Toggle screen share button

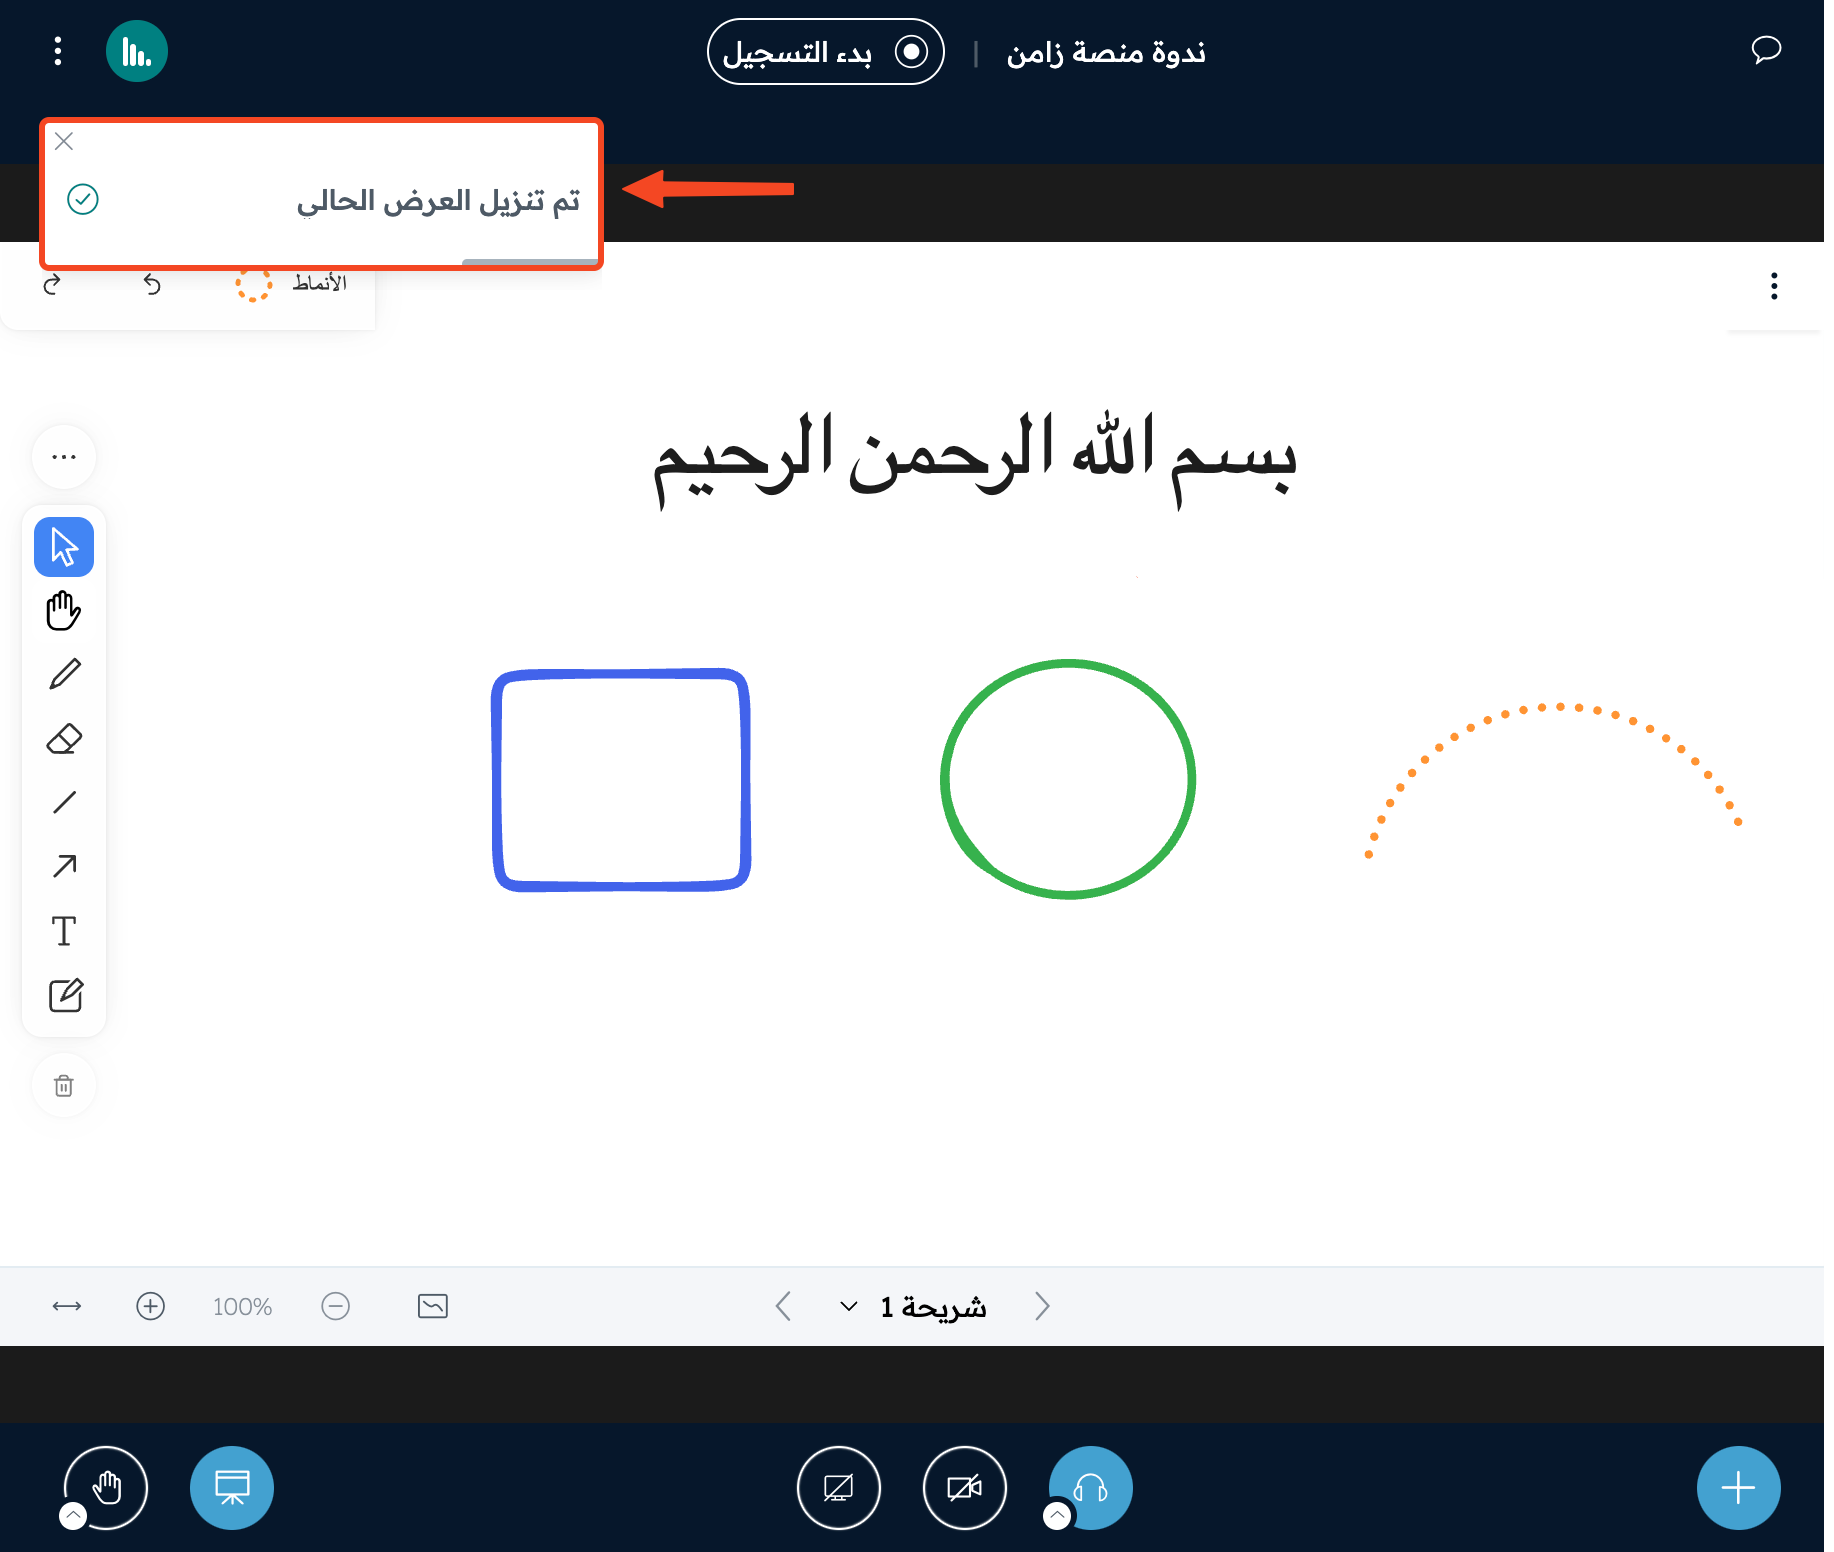point(839,1488)
